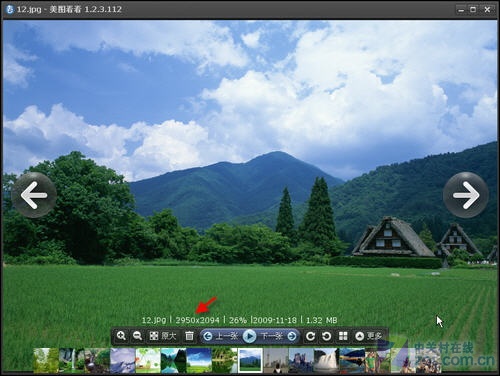Screen dimensions: 500x376
Task: Click the zoom in magnifier icon
Action: 121,336
